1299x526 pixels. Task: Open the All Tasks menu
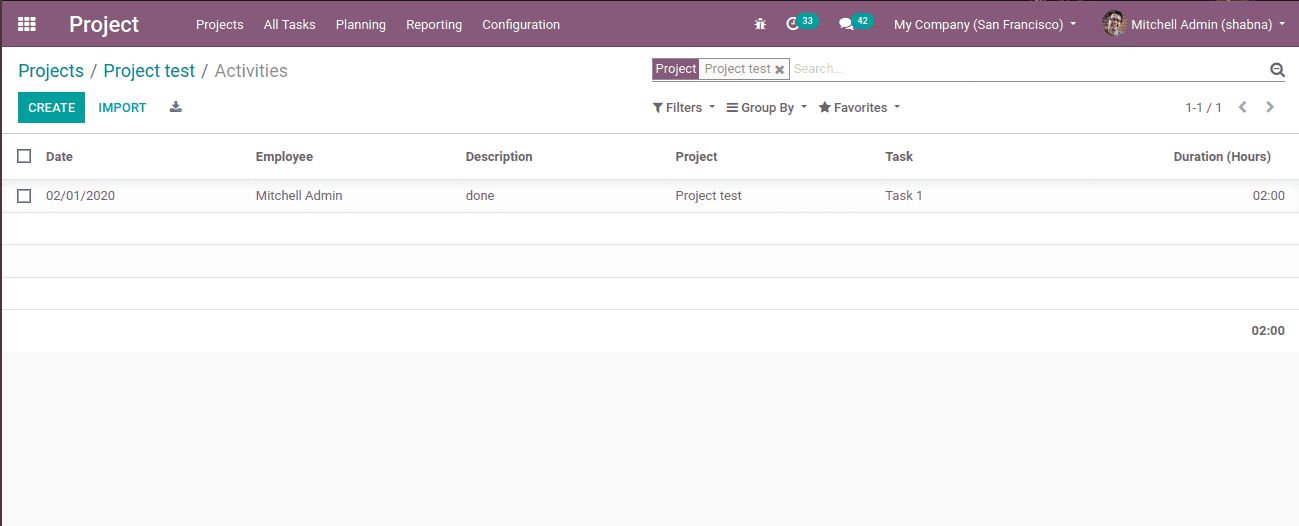(290, 24)
